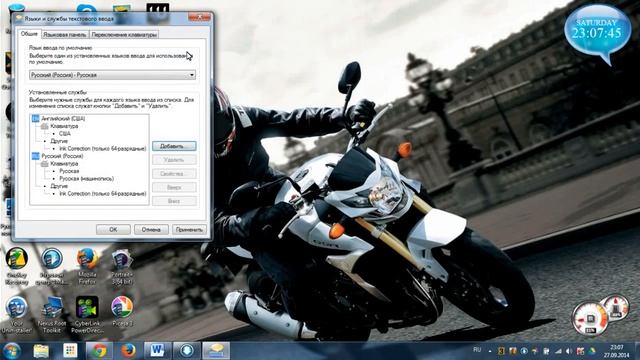
Task: Click the language settings taskbar button
Action: (x=216, y=351)
